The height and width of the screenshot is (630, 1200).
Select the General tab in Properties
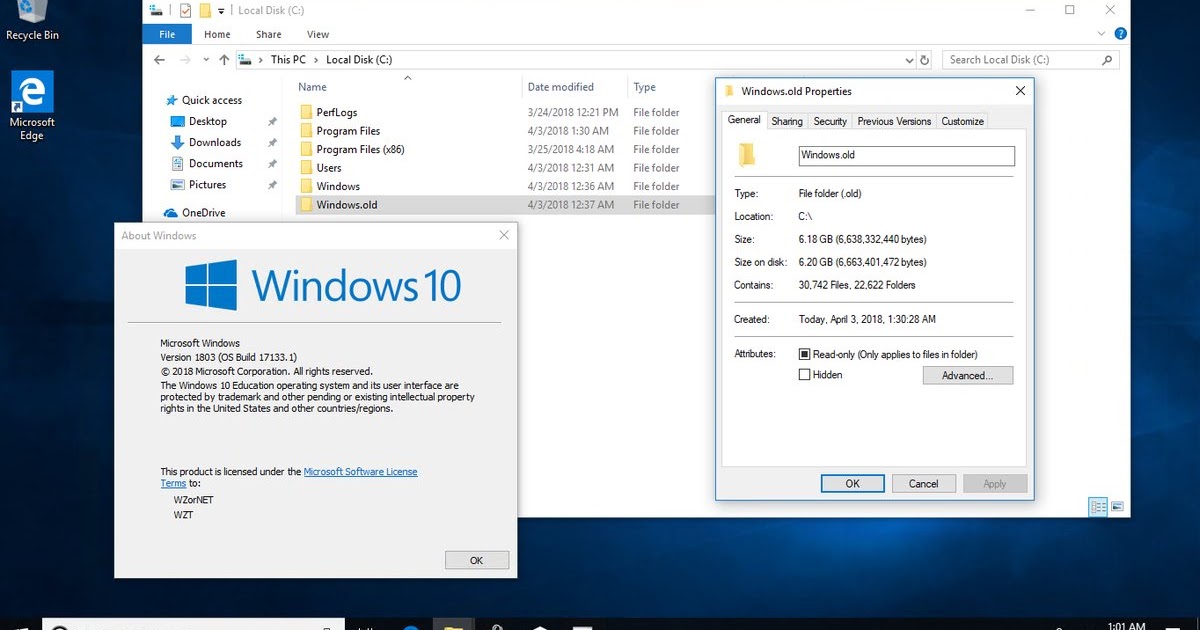(744, 120)
